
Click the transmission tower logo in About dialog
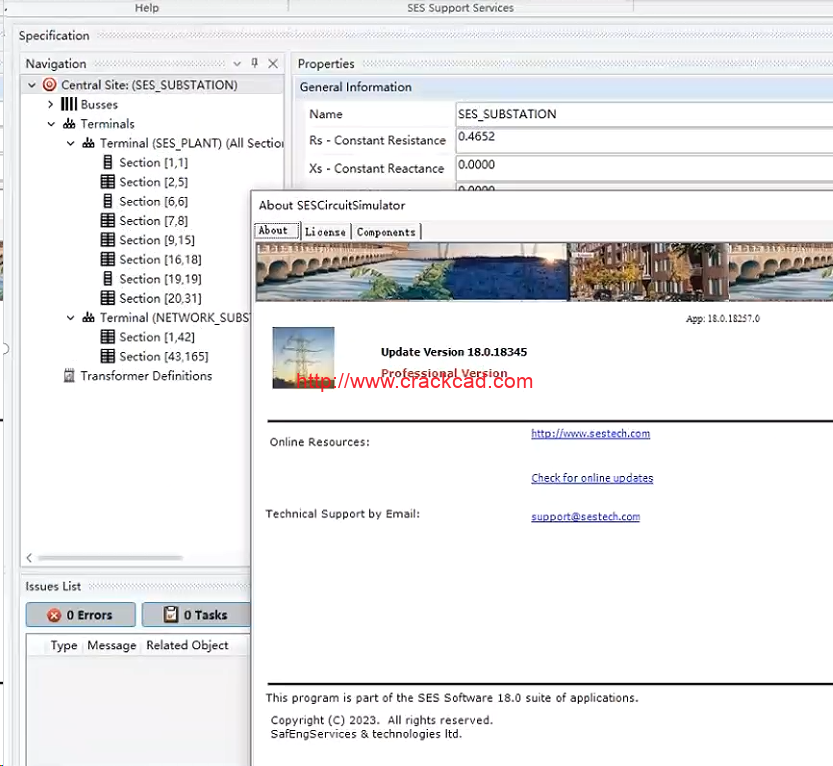pos(303,358)
